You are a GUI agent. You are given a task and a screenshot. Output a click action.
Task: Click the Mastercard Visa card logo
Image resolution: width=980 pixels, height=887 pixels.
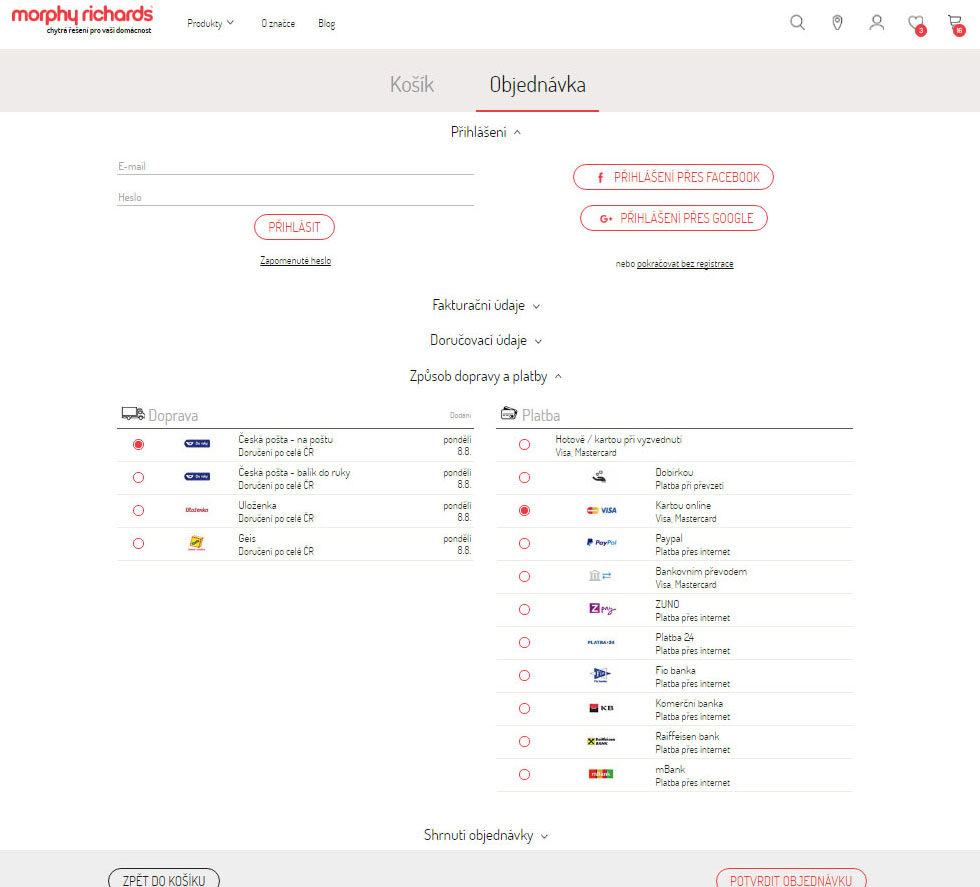point(601,510)
